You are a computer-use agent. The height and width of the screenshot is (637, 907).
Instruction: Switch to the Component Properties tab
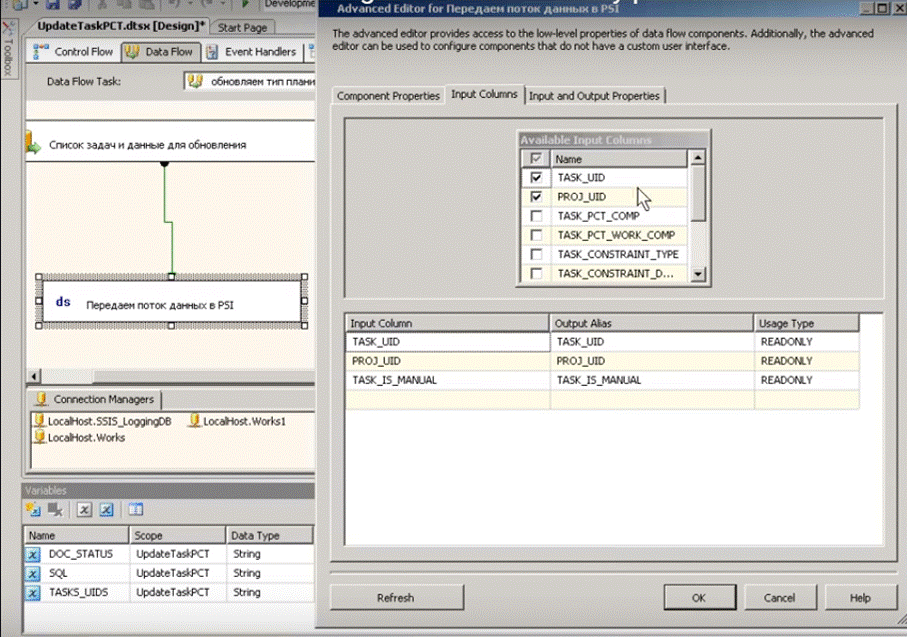[x=388, y=96]
